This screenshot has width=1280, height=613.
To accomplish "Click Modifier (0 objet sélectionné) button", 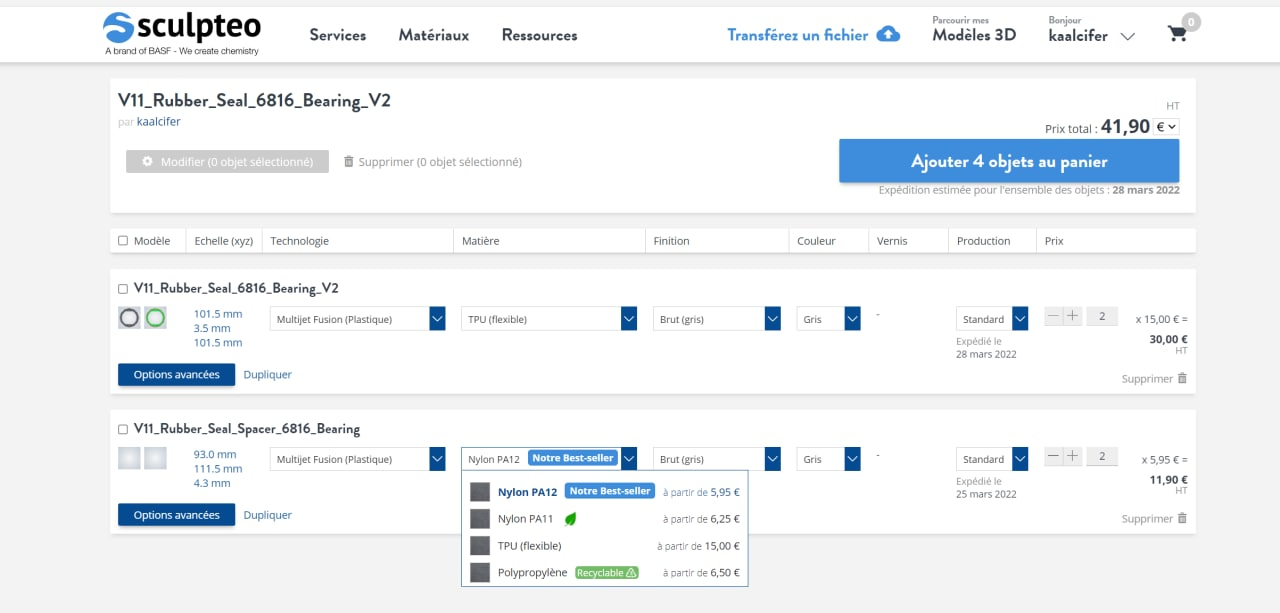I will click(227, 161).
